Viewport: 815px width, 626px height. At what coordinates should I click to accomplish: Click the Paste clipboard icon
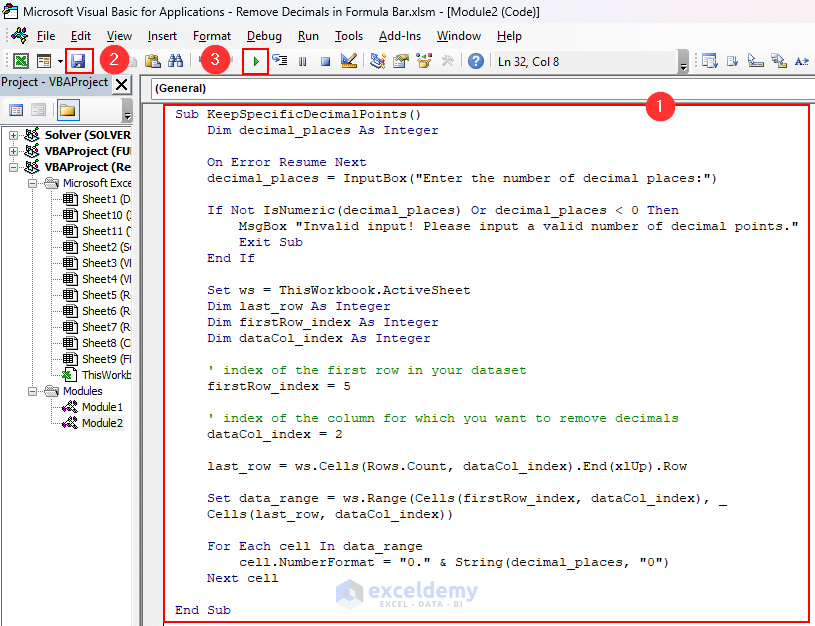pos(152,61)
